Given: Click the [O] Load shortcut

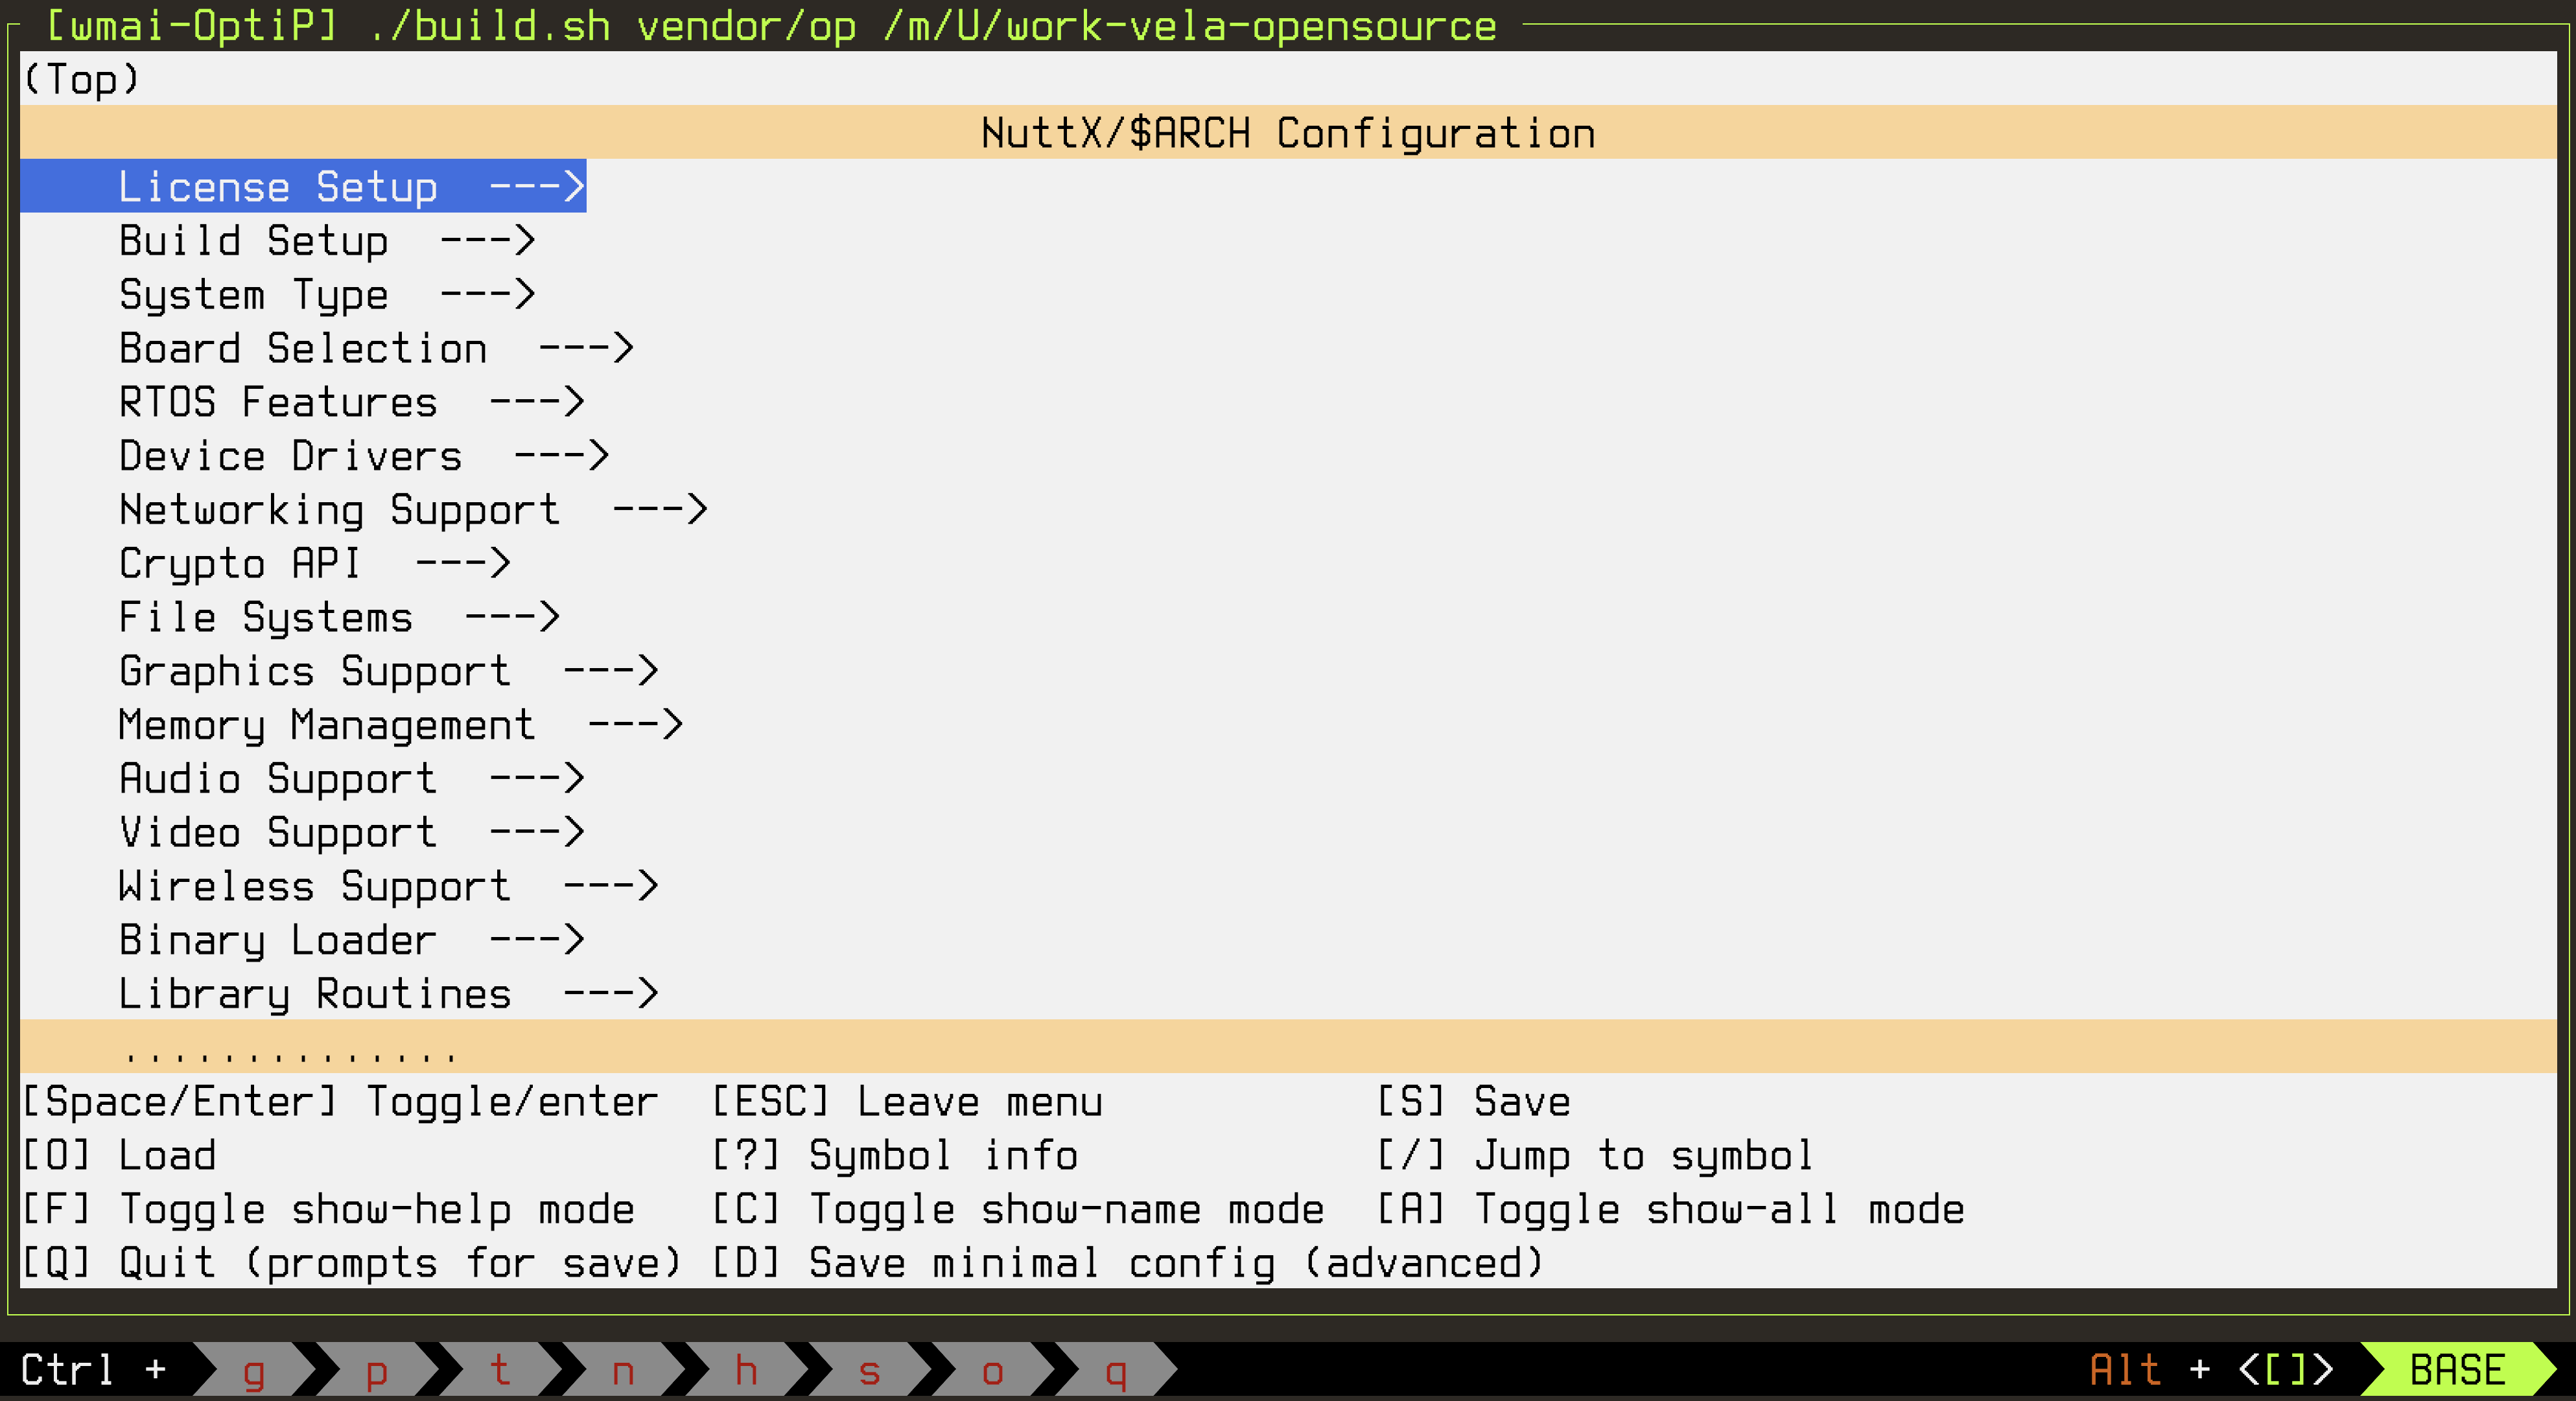Looking at the screenshot, I should [119, 1156].
